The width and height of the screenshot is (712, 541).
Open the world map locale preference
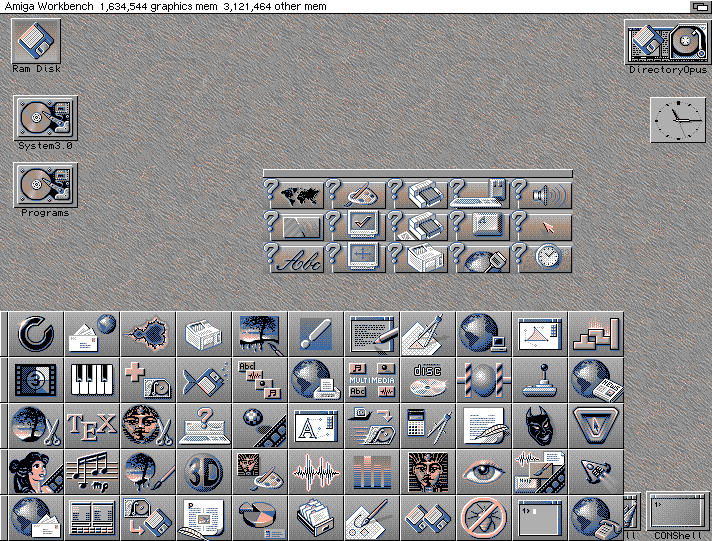point(294,194)
